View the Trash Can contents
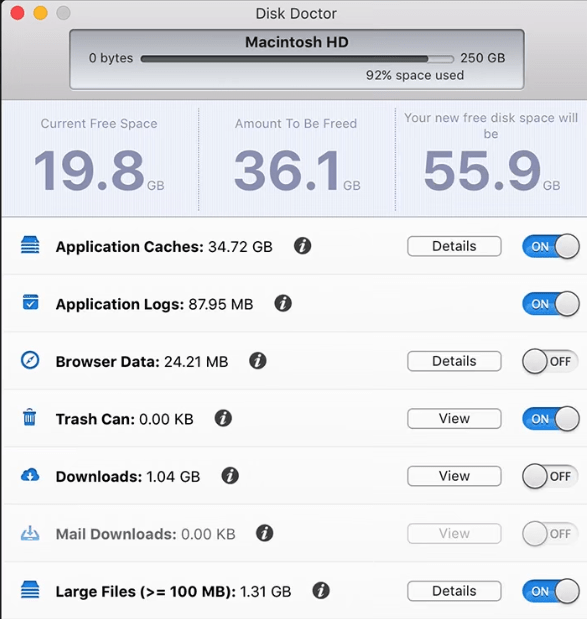Image resolution: width=587 pixels, height=619 pixels. click(454, 418)
